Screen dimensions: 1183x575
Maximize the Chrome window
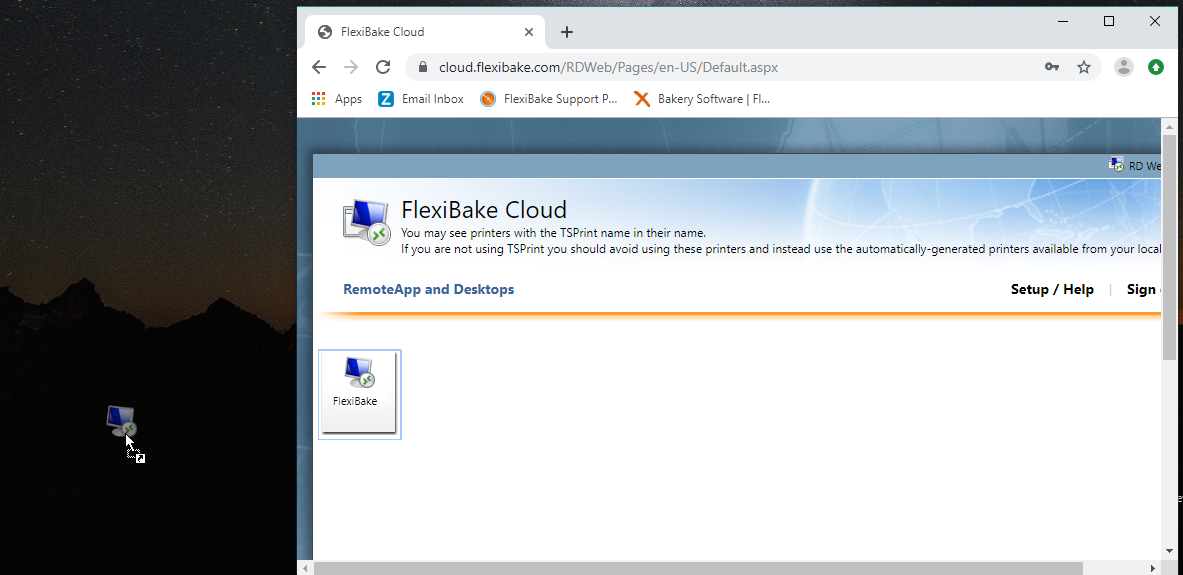coord(1108,21)
